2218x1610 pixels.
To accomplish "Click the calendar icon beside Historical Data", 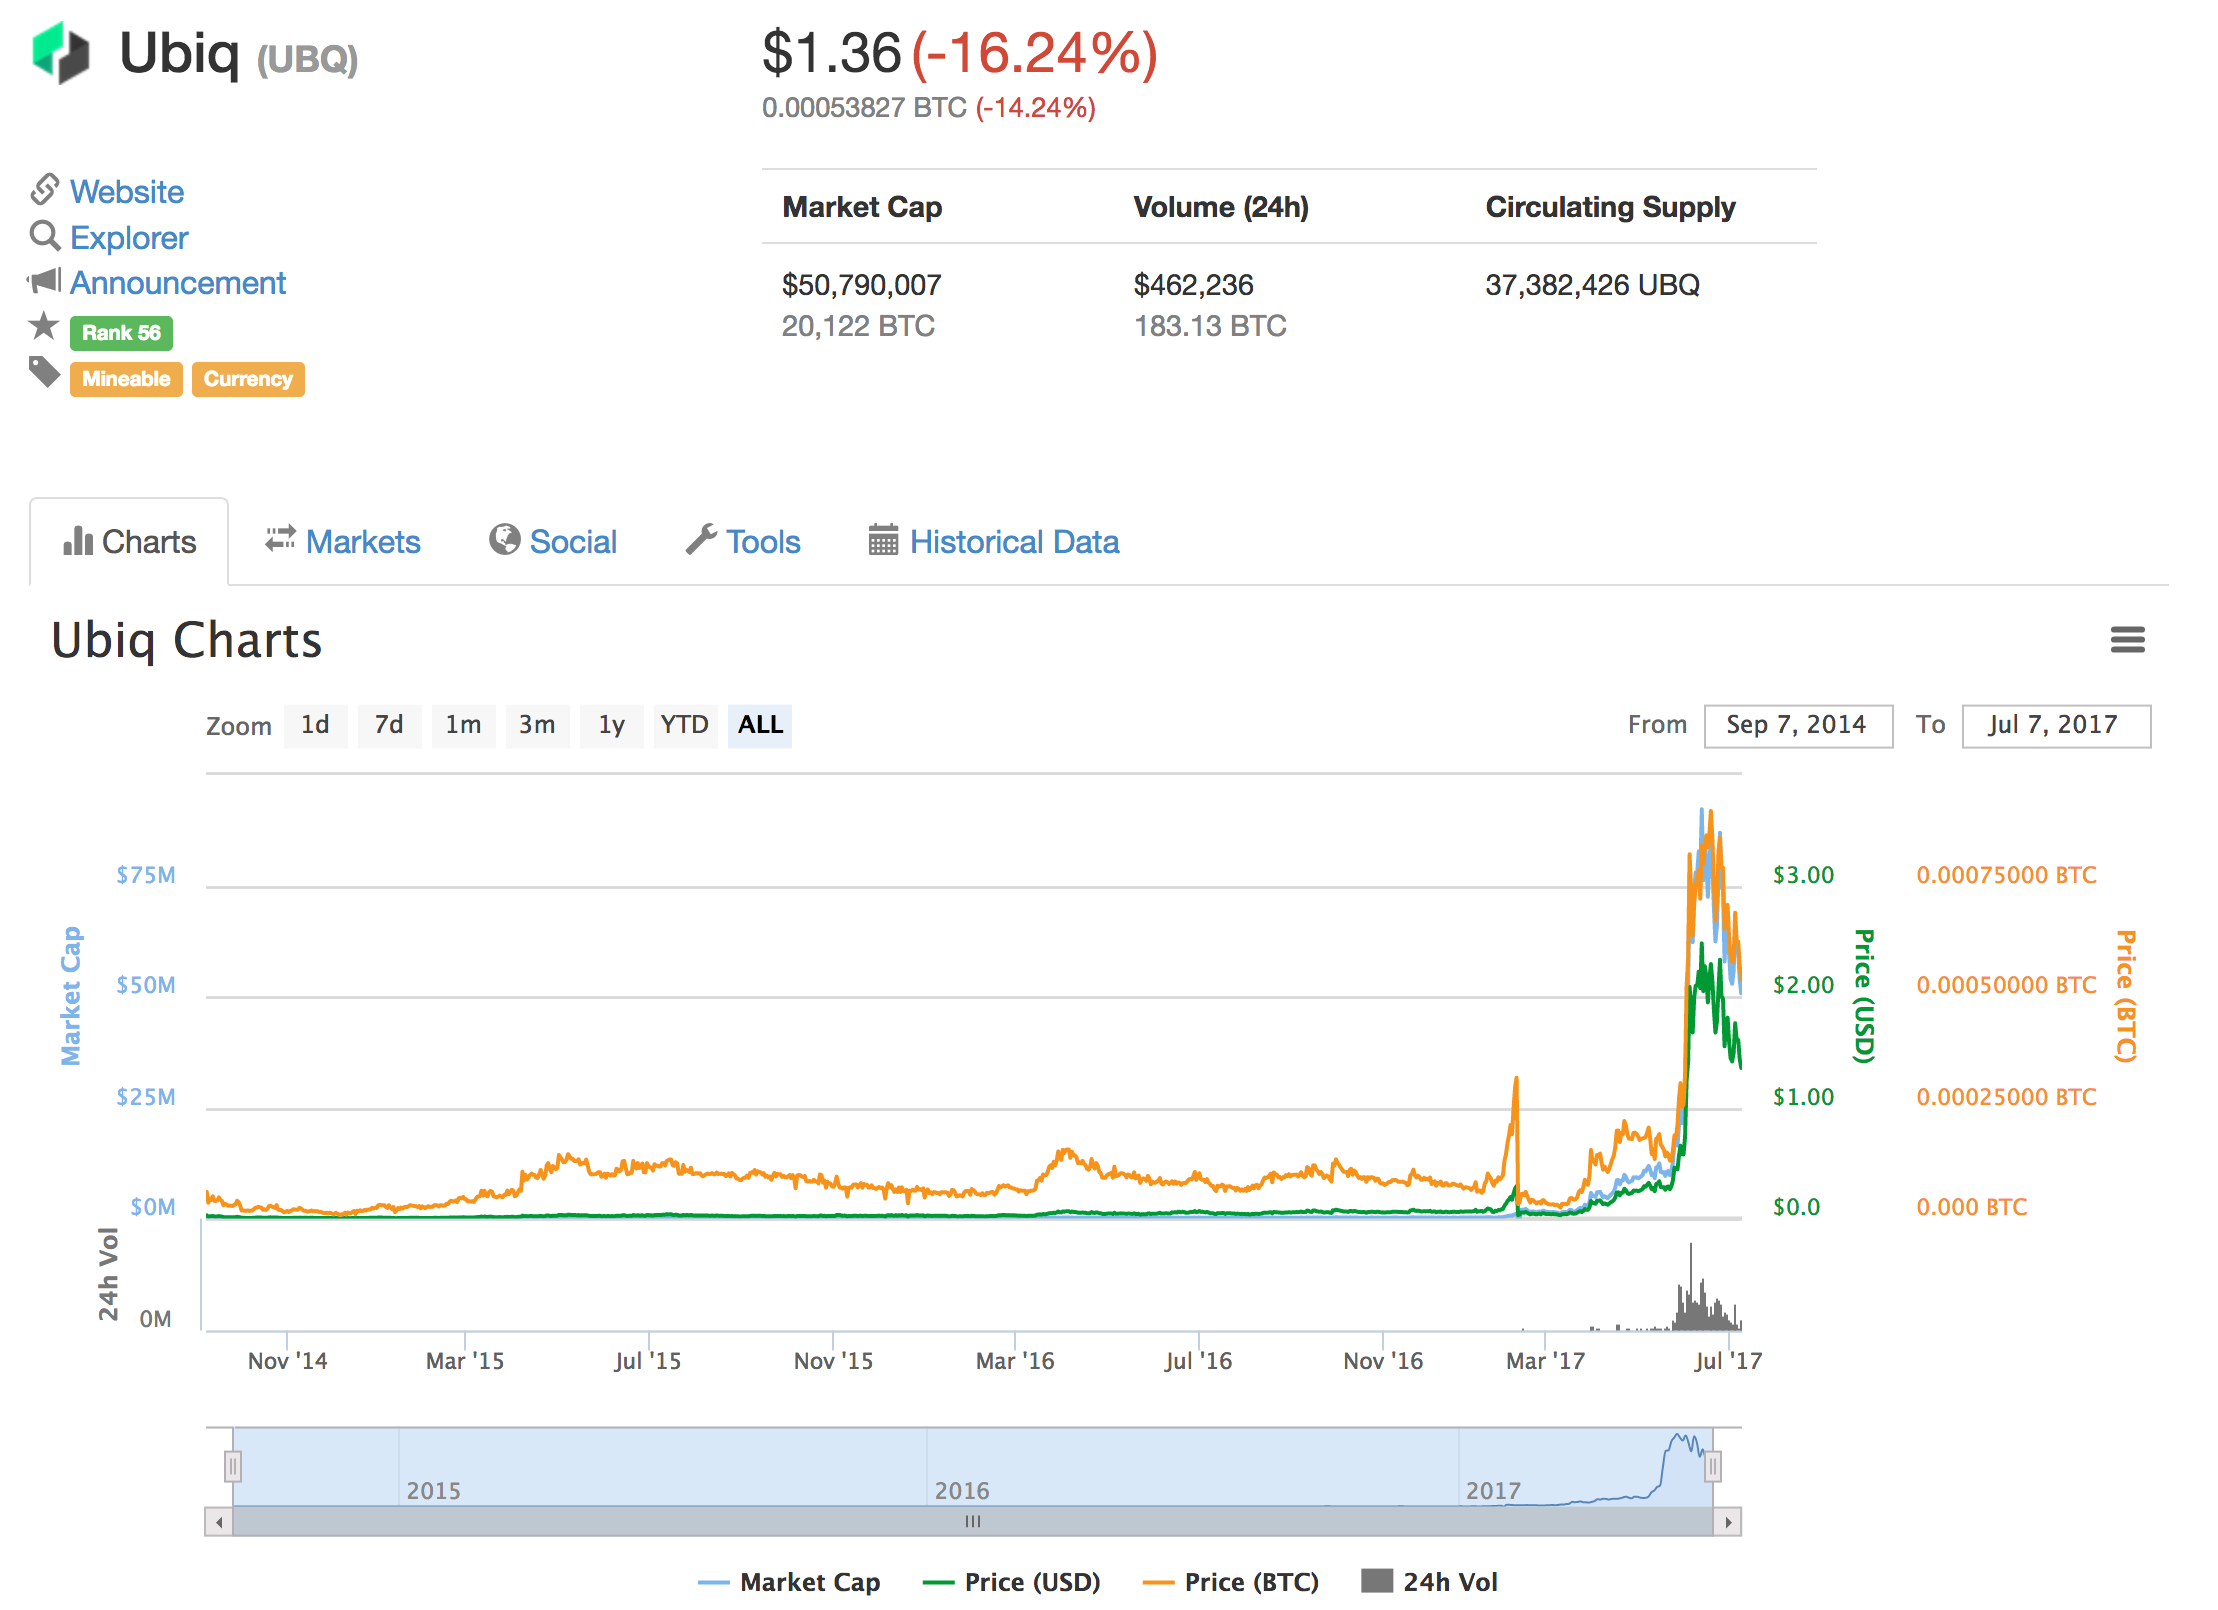I will 883,539.
